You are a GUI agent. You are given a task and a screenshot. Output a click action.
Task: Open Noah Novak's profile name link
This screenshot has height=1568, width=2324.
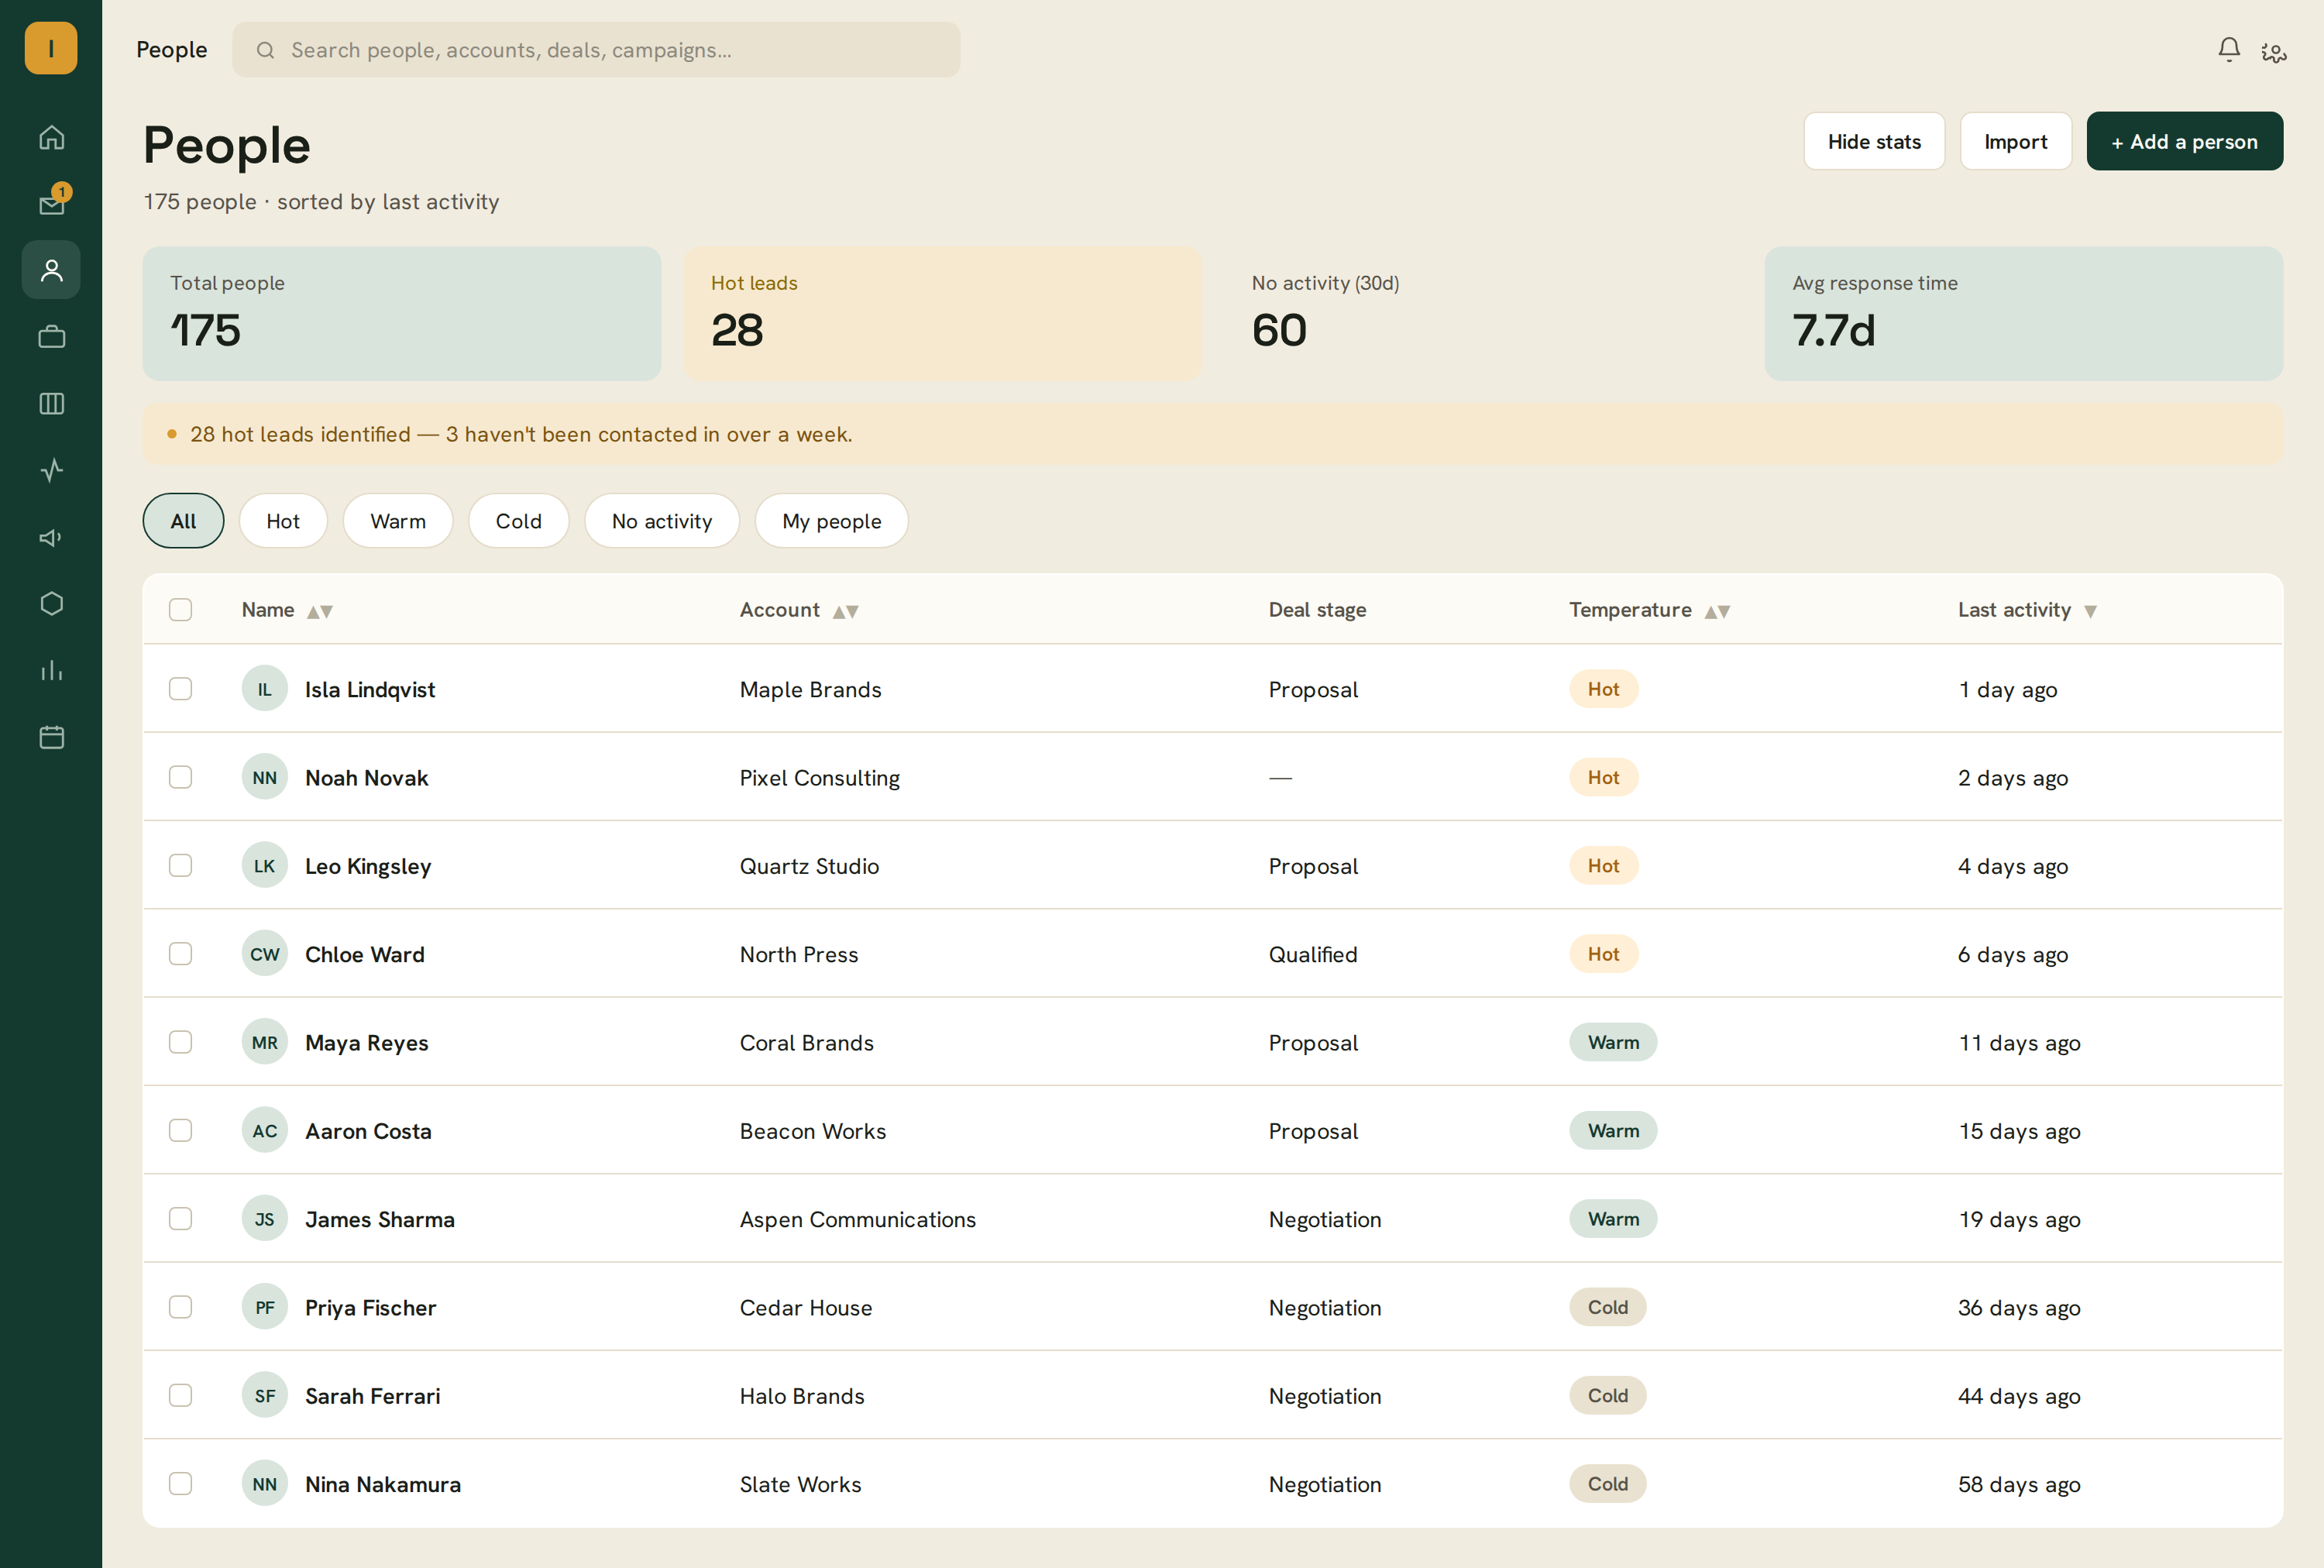[x=367, y=777]
